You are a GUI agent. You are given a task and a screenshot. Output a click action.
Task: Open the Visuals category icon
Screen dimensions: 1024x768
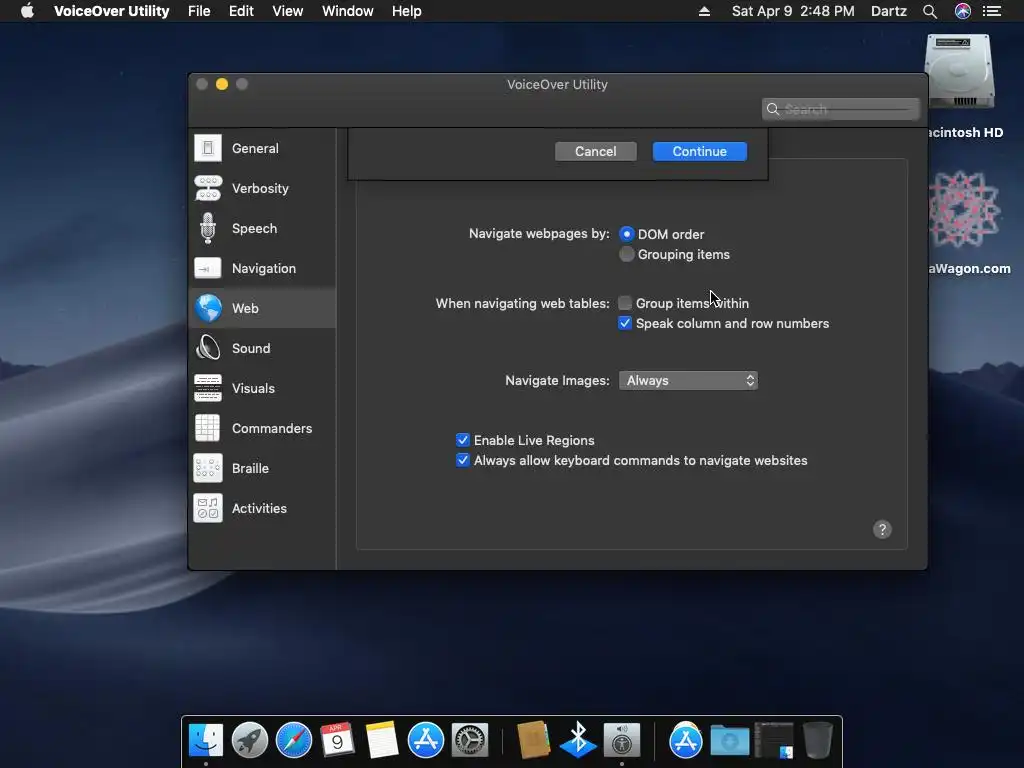208,388
